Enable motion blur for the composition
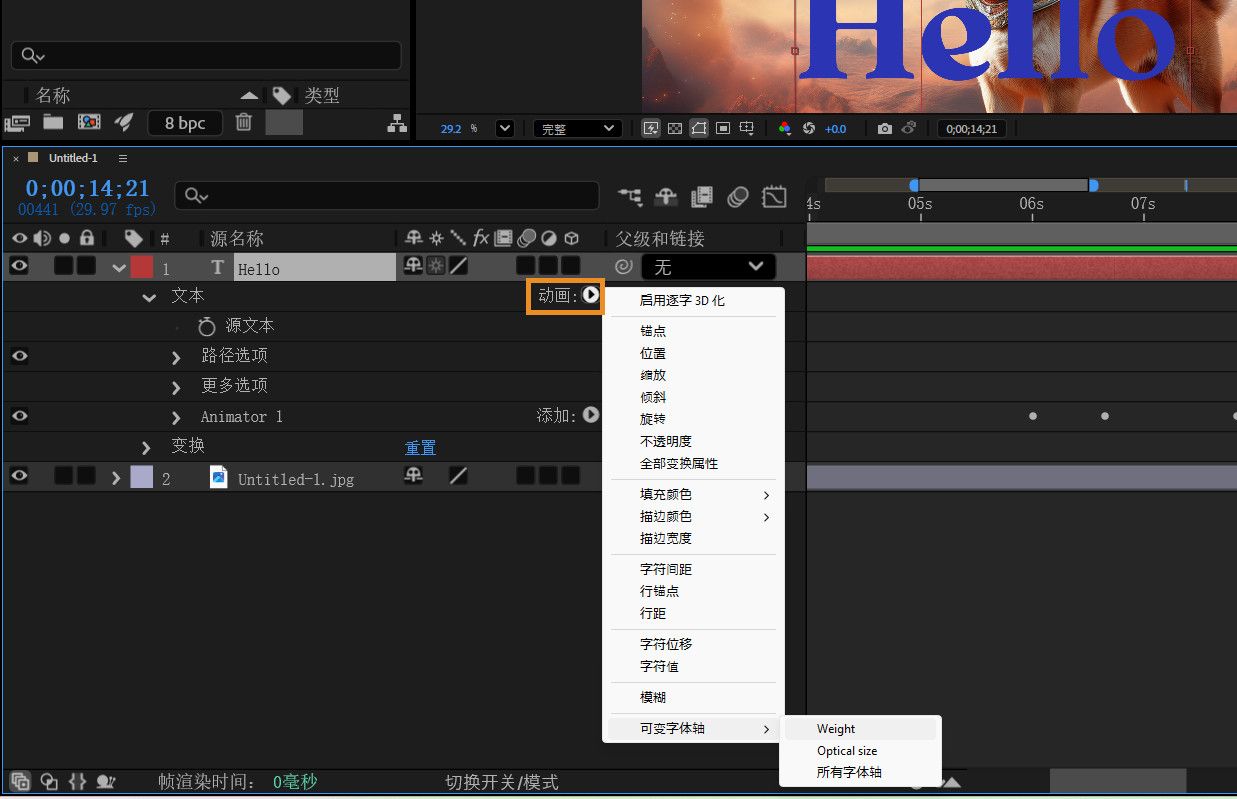 737,197
